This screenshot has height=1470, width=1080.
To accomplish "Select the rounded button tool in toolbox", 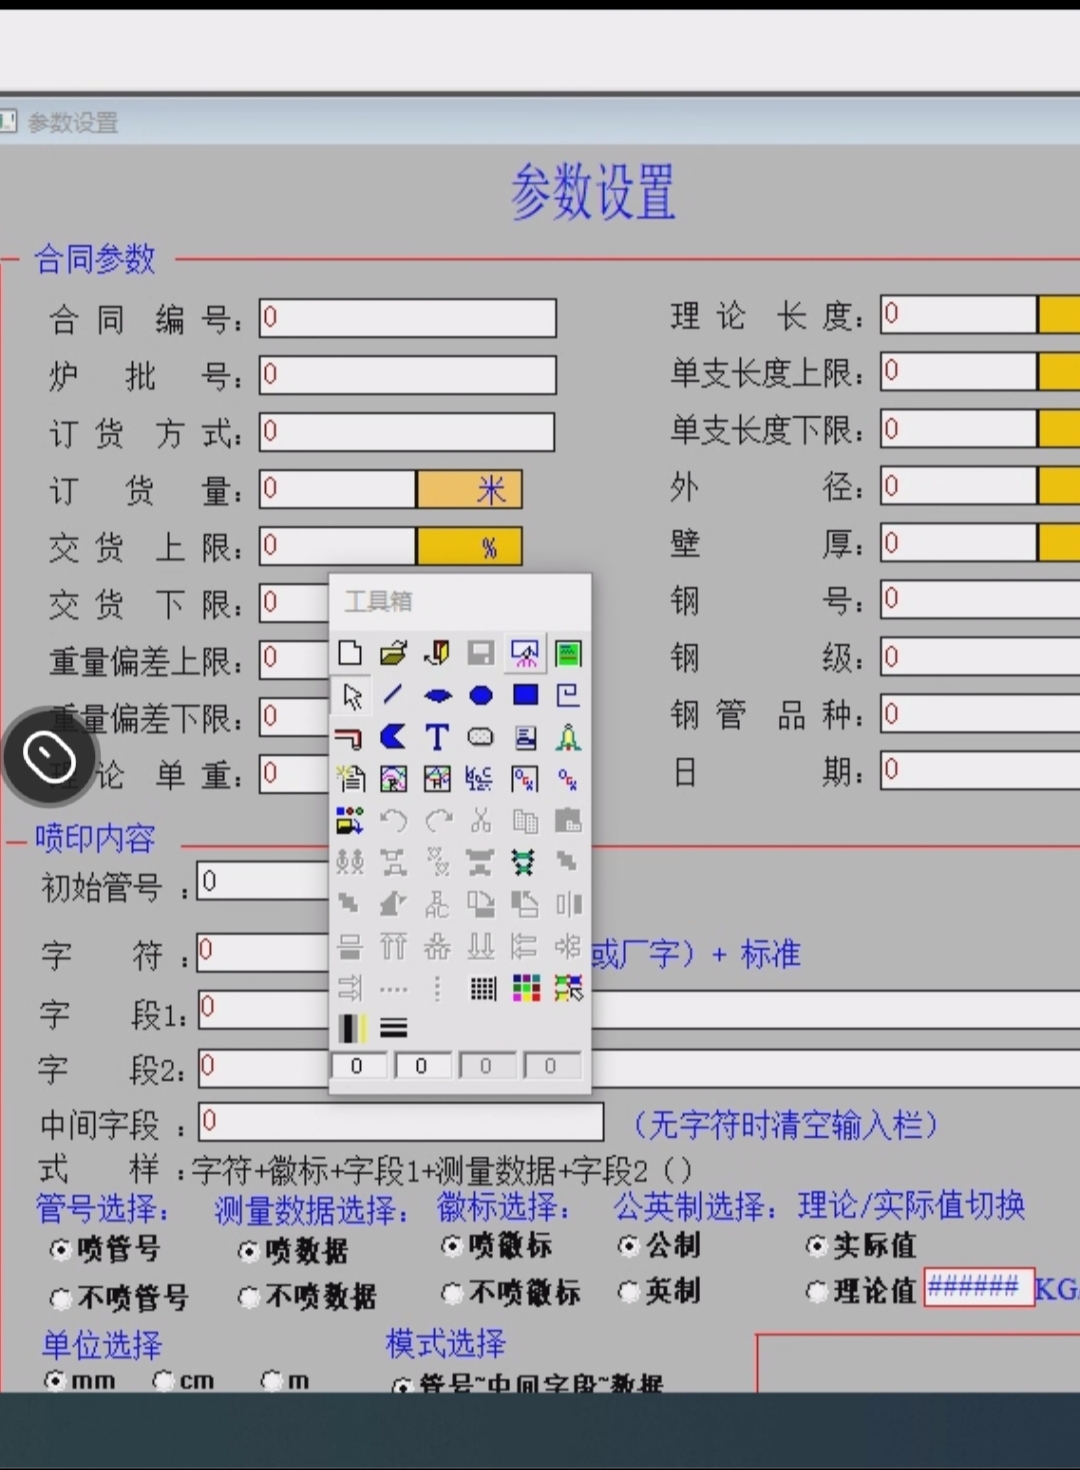I will (x=481, y=738).
